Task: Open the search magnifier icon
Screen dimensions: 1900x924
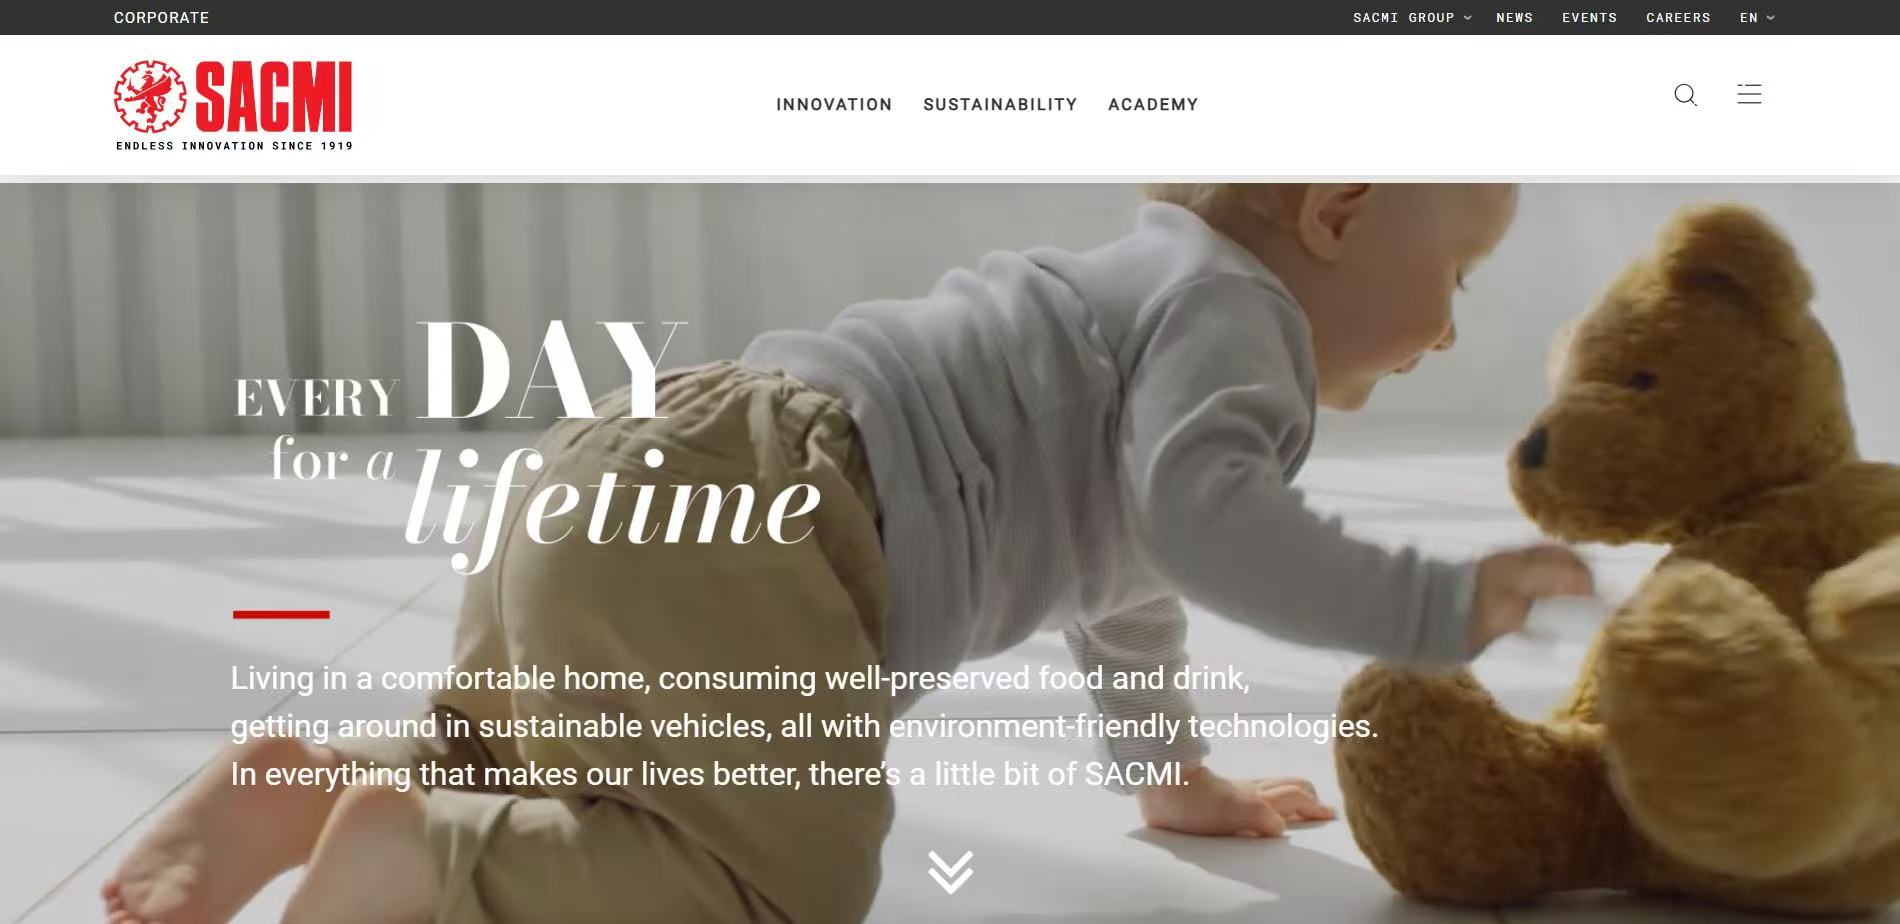Action: 1685,95
